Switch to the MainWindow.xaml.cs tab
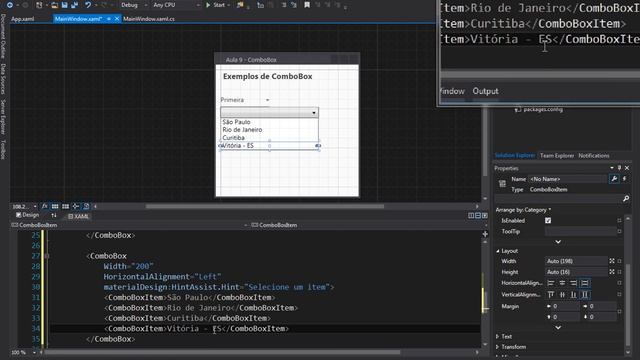 coord(149,19)
